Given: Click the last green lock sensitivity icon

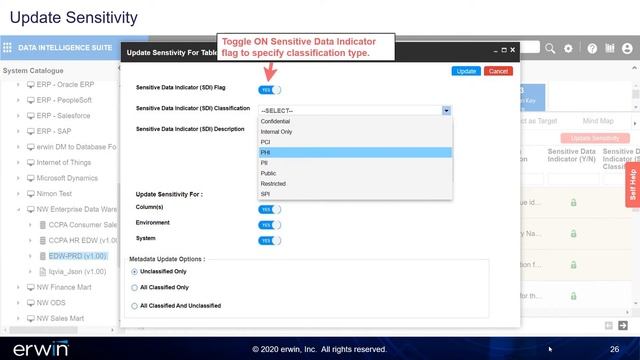Looking at the screenshot, I should point(573,296).
